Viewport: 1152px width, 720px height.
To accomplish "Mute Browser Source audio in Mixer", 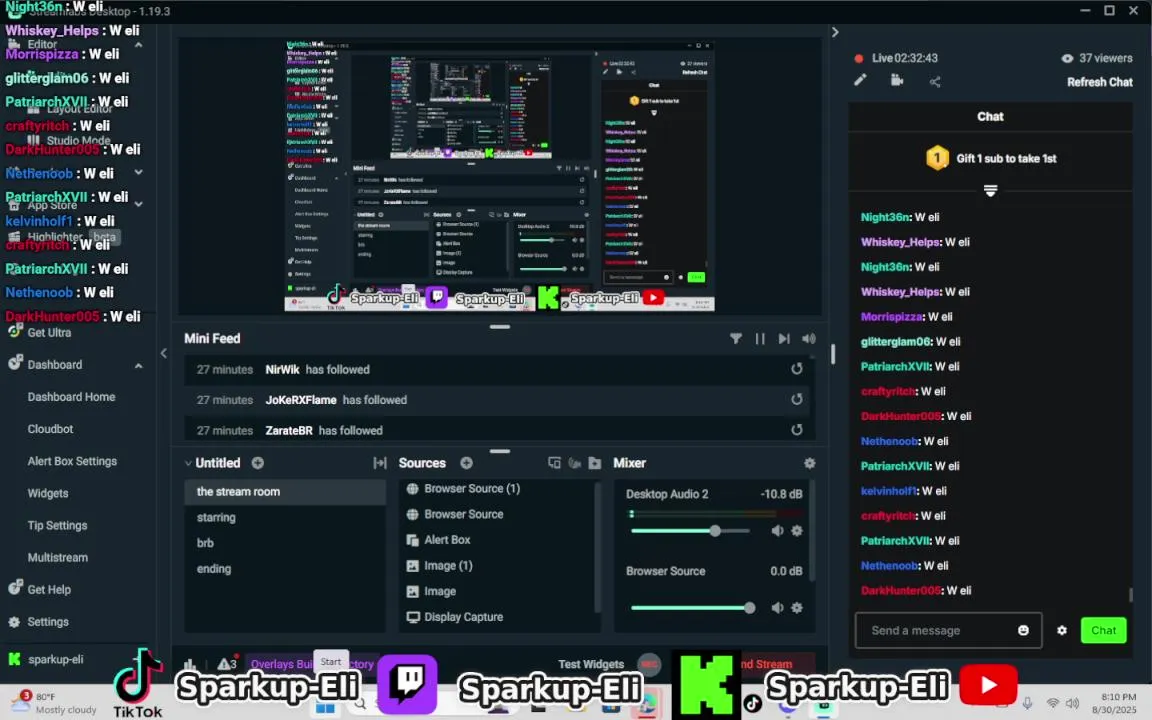I will click(777, 608).
